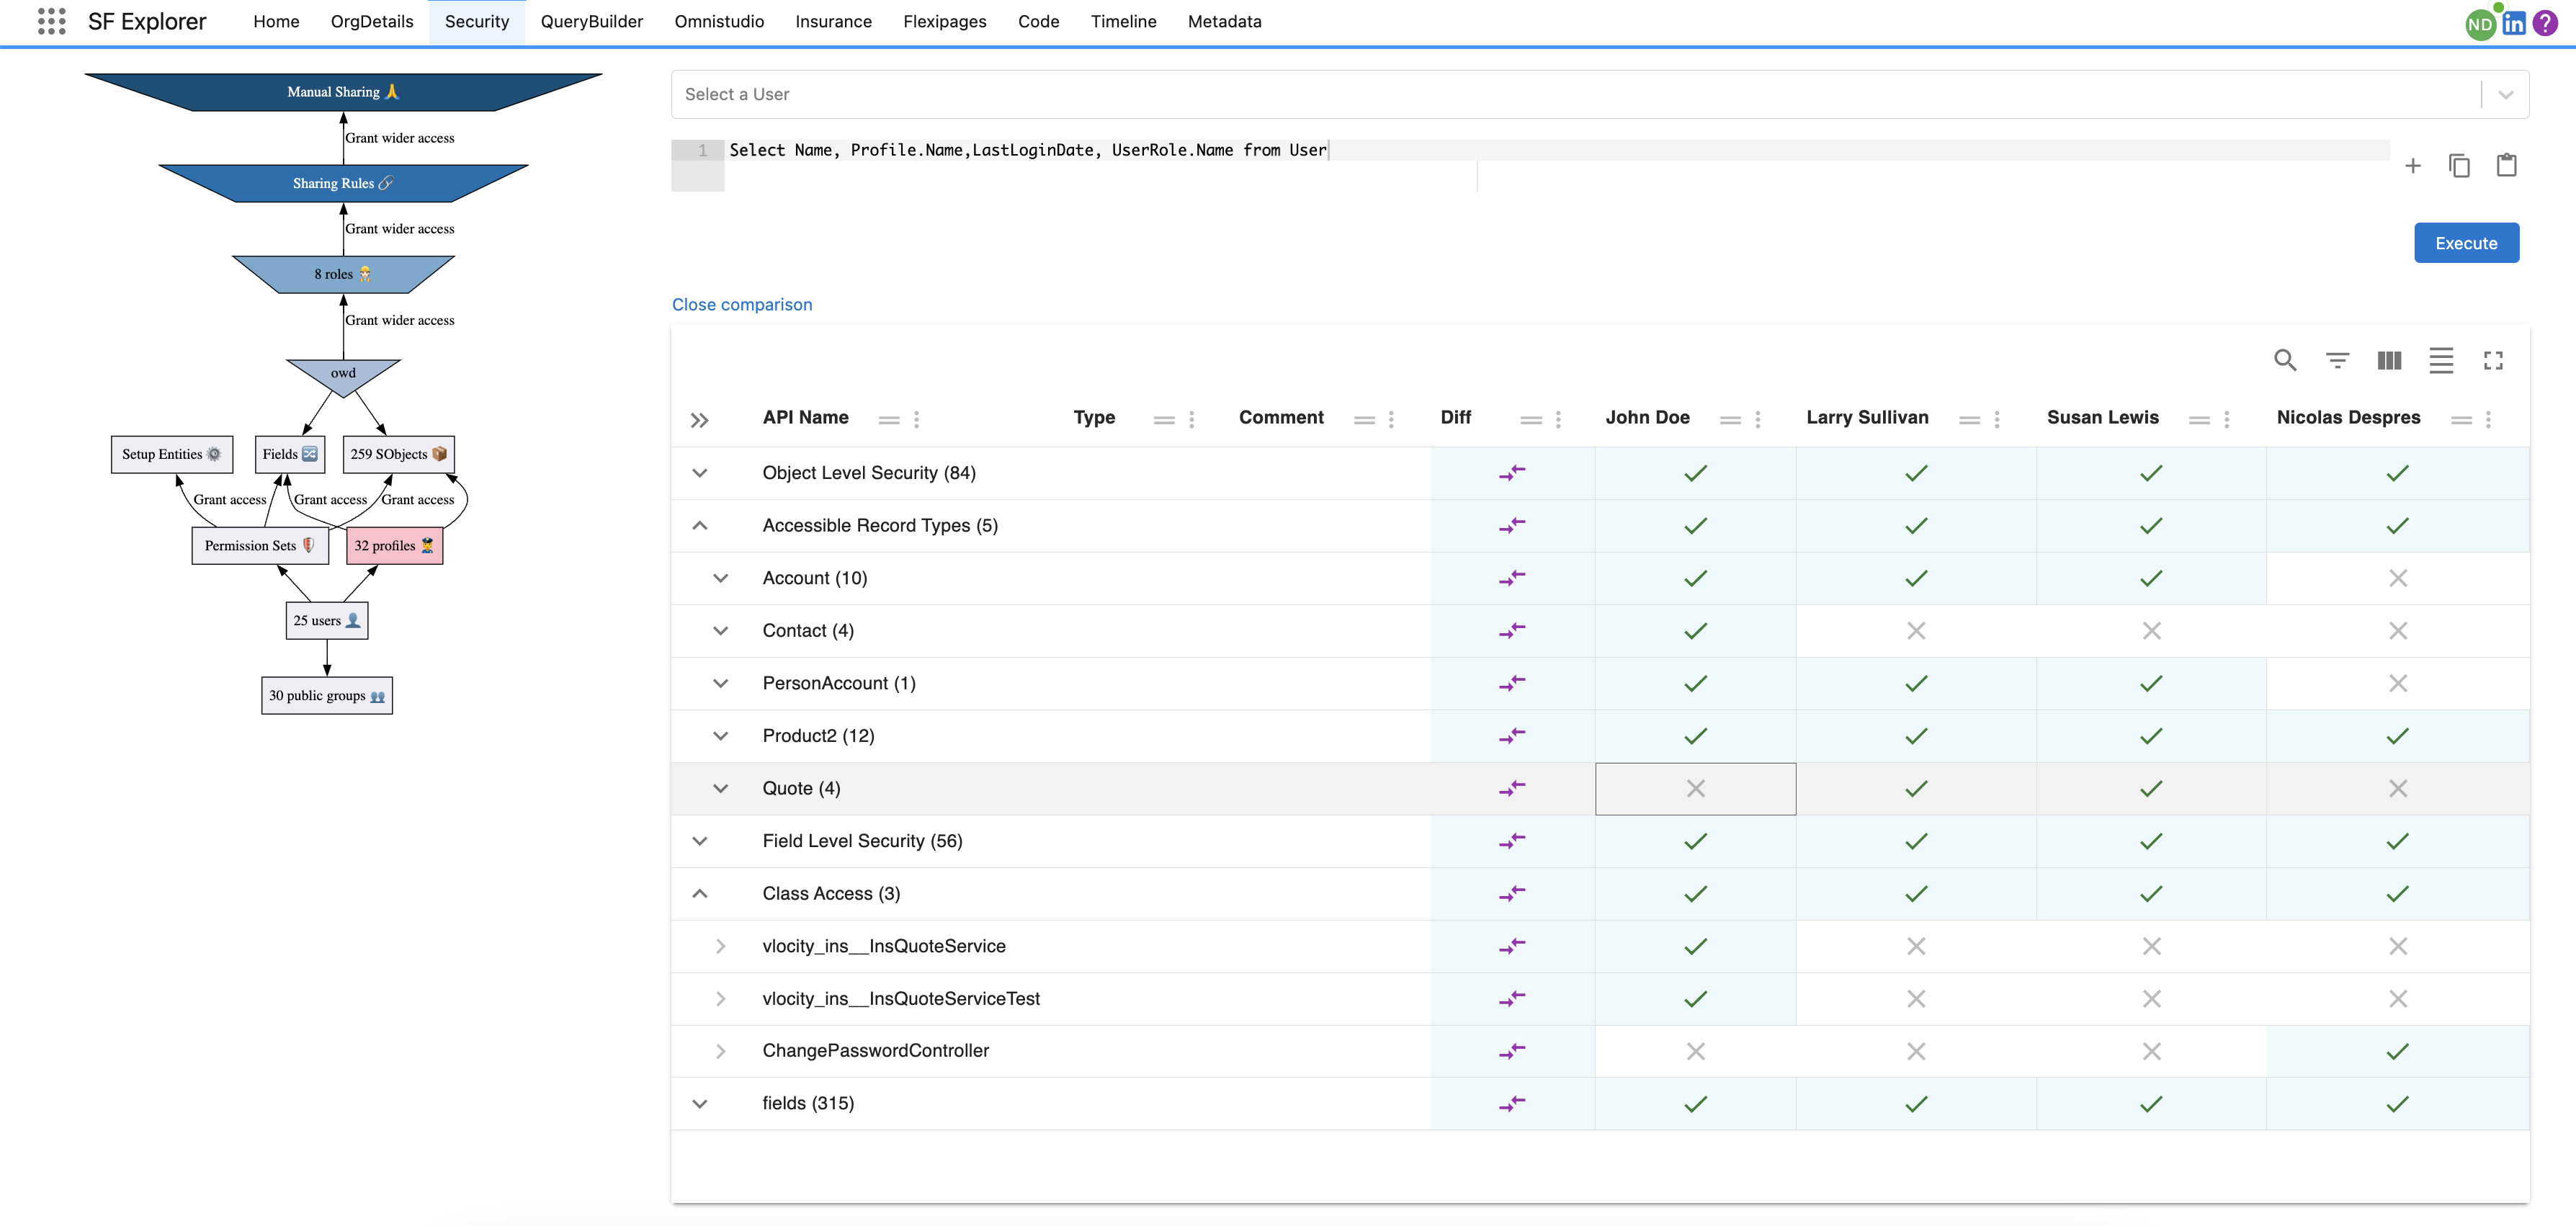Open API Name column actions menu
Viewport: 2576px width, 1226px height.
point(916,420)
